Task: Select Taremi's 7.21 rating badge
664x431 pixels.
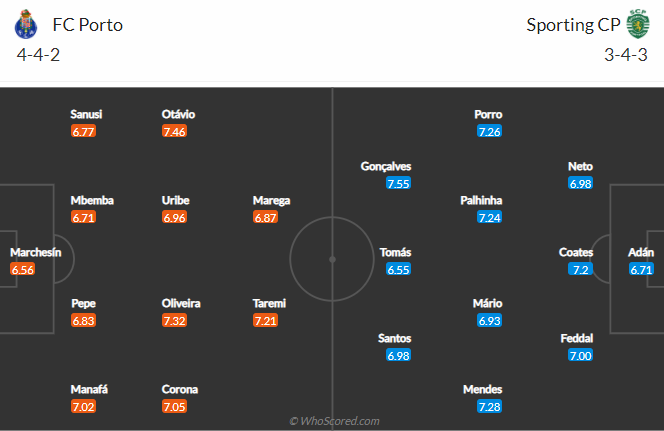Action: coord(267,320)
